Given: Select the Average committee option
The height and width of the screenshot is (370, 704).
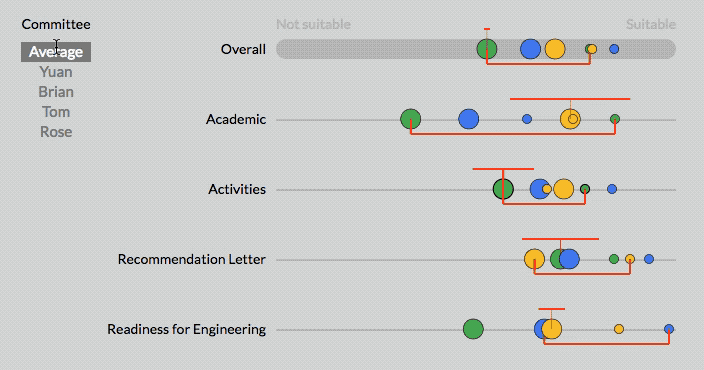Looking at the screenshot, I should pyautogui.click(x=56, y=52).
